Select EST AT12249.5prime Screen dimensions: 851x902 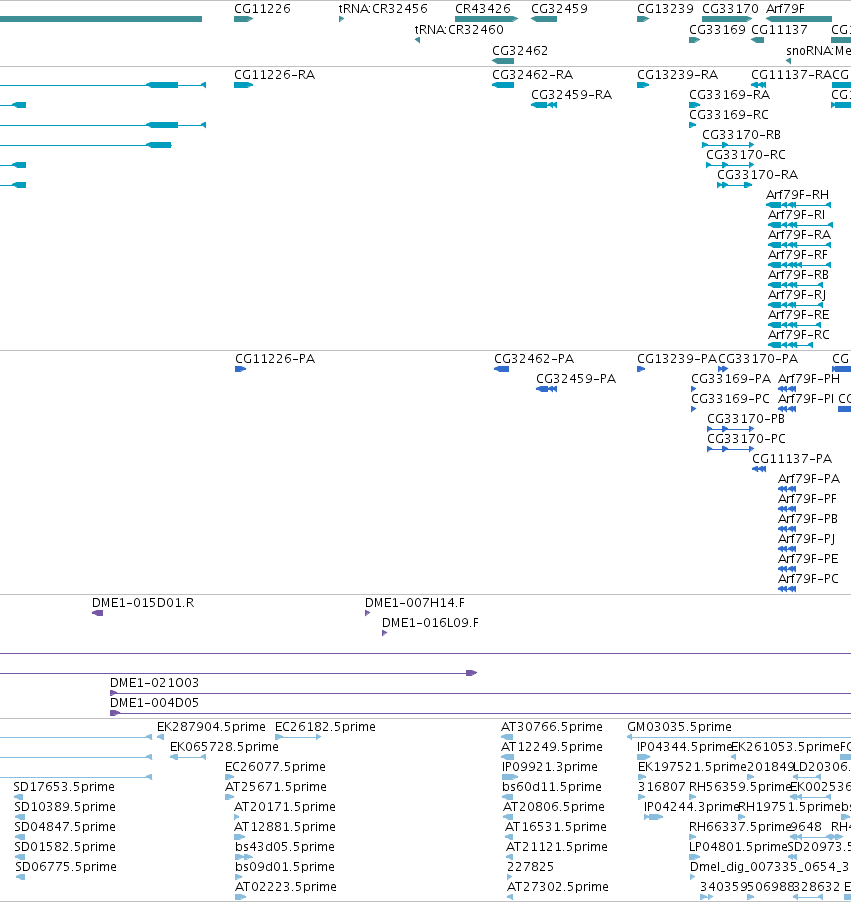point(507,757)
